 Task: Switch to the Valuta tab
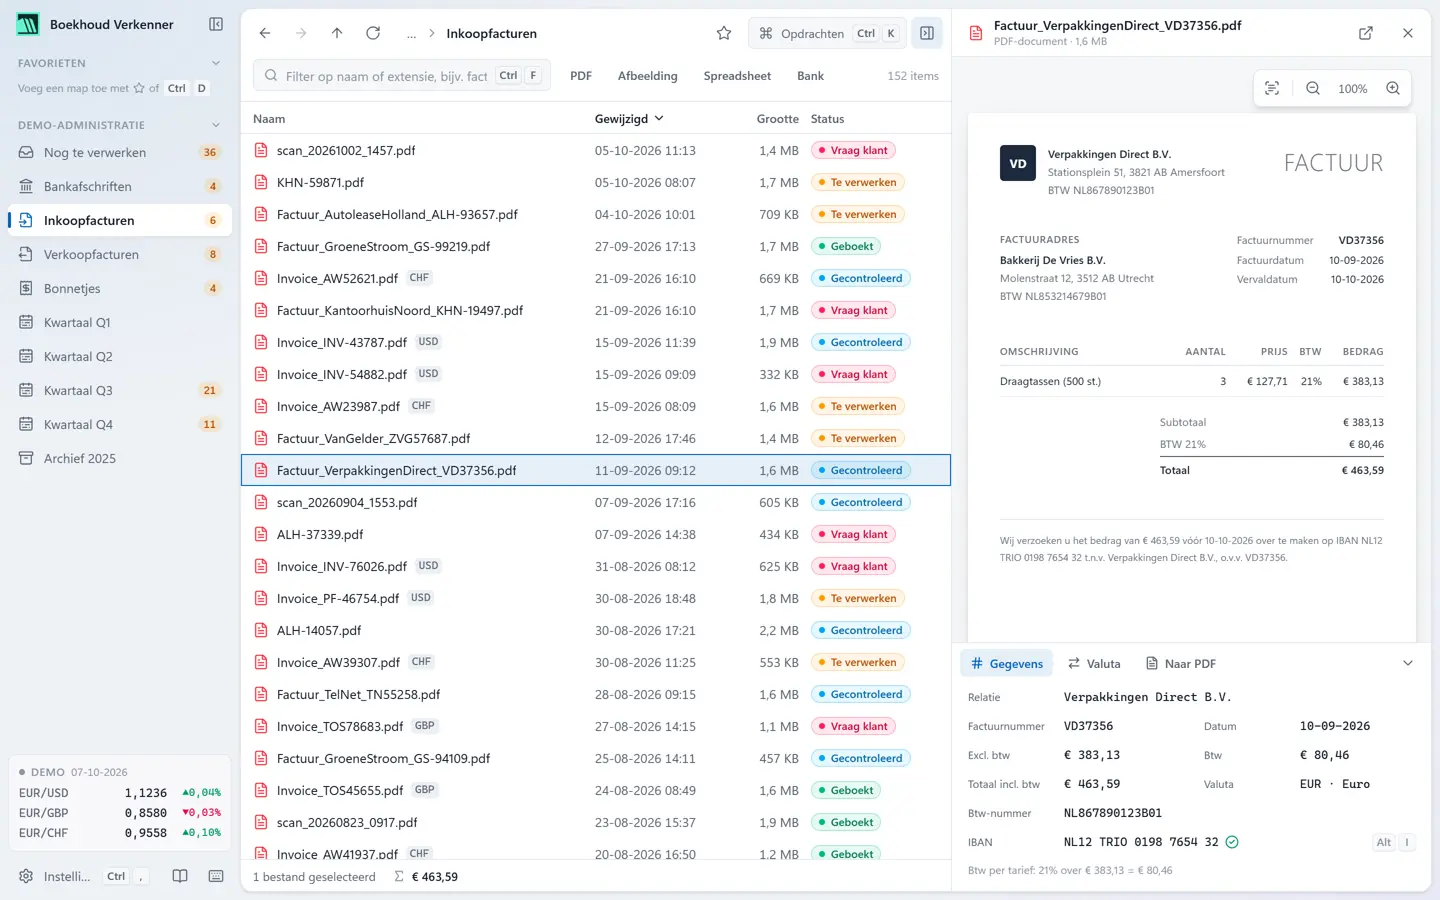tap(1094, 663)
